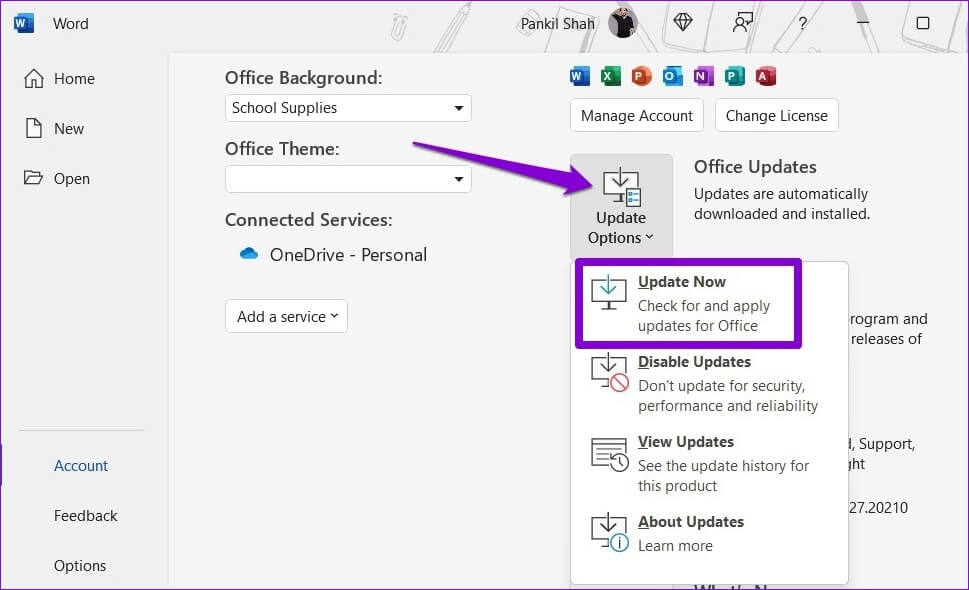Screen dimensions: 969x590
Task: Click the Open folder icon
Action: click(33, 178)
